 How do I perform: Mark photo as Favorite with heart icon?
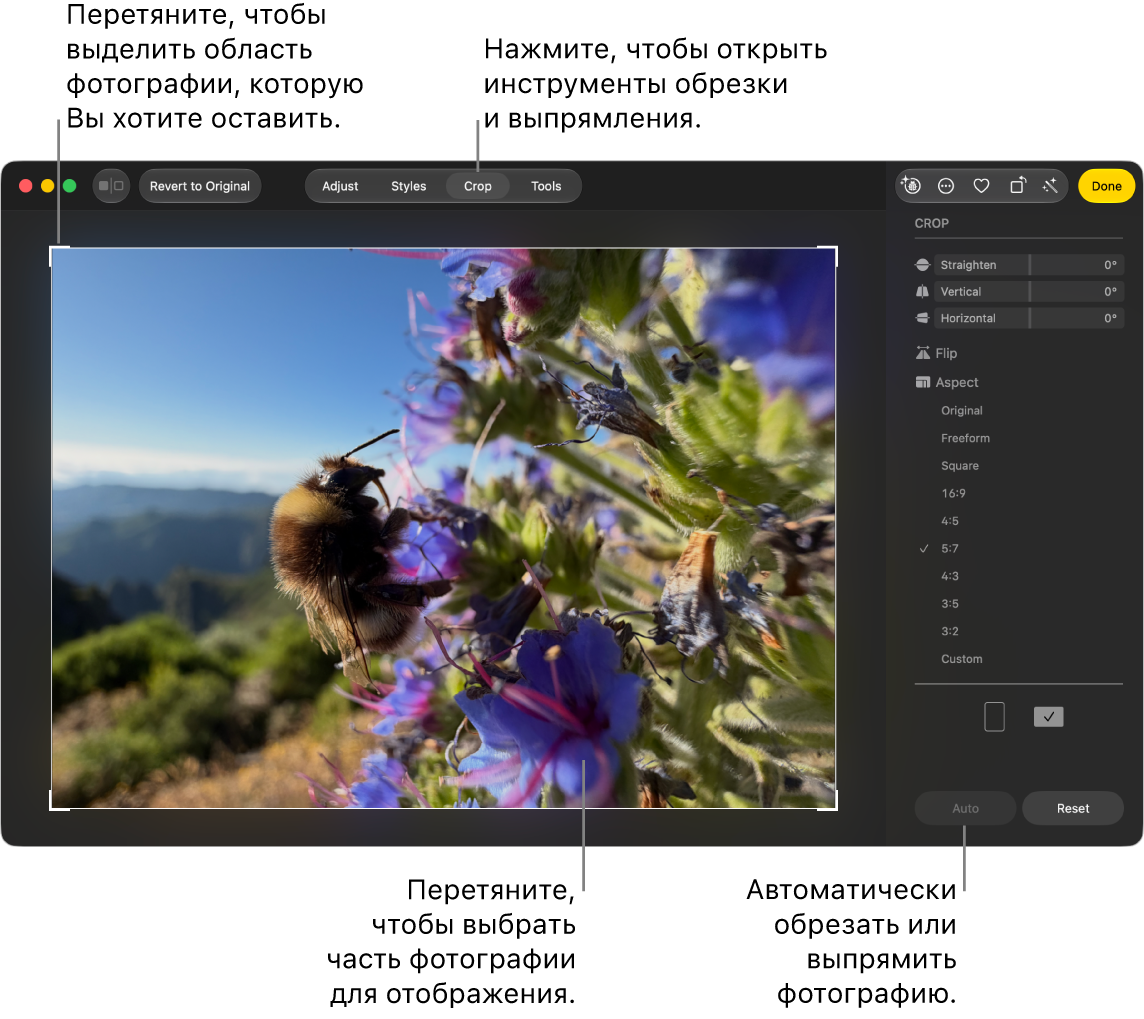(x=981, y=186)
